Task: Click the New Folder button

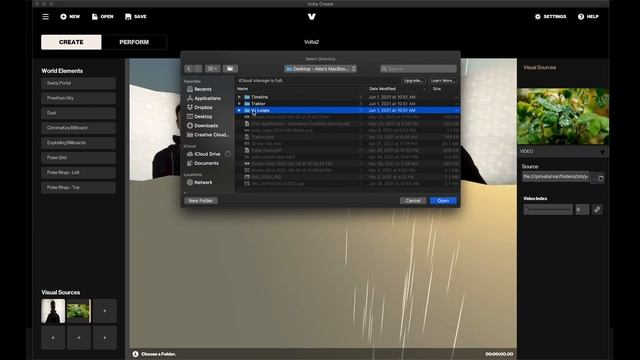Action: coord(201,201)
